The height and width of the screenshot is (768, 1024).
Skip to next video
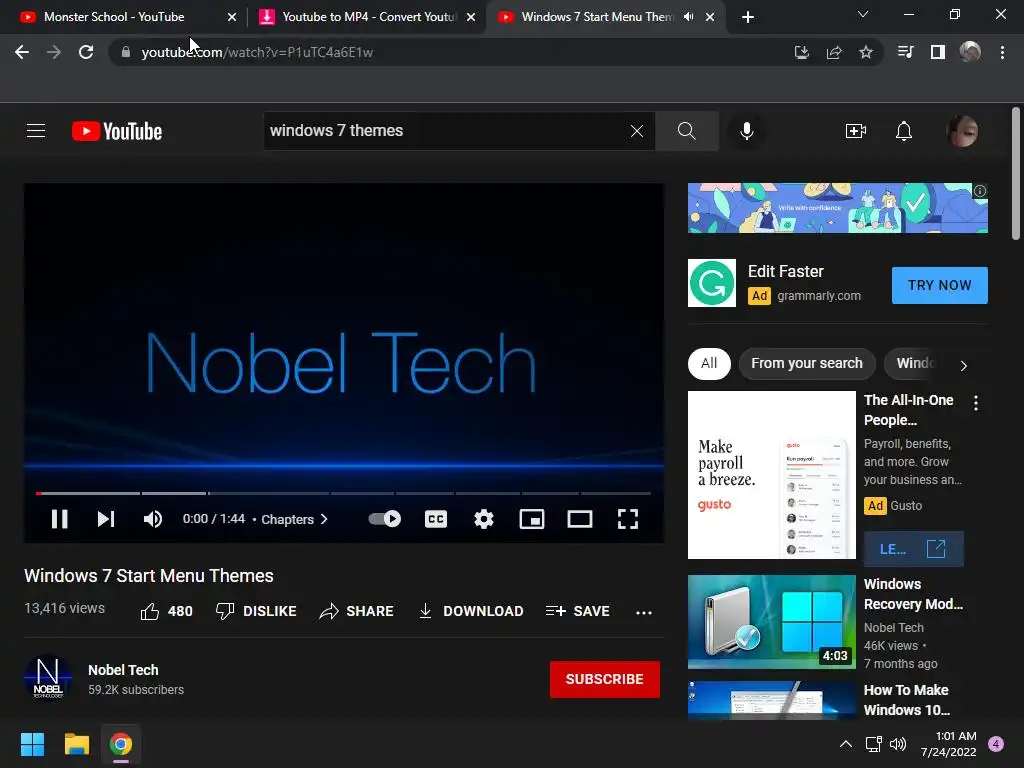pyautogui.click(x=106, y=519)
